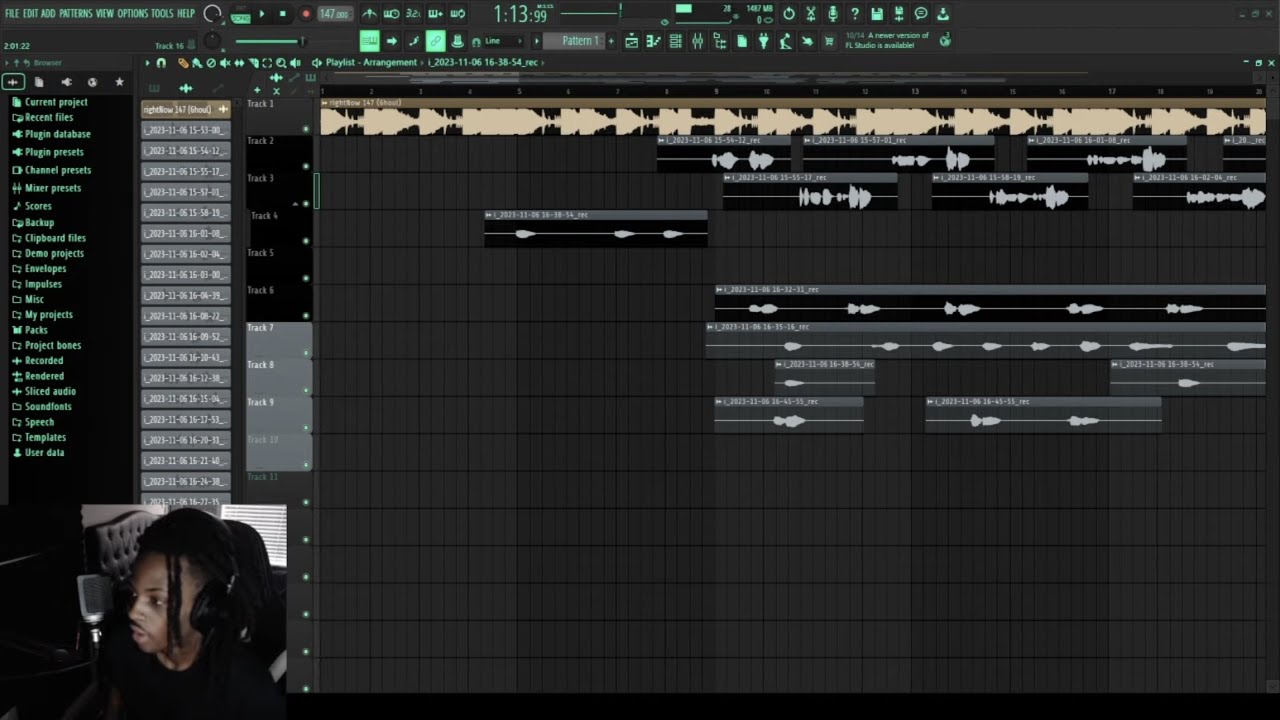Screen dimensions: 1280x720
Task: Open the OPTIONS menu
Action: tap(133, 13)
